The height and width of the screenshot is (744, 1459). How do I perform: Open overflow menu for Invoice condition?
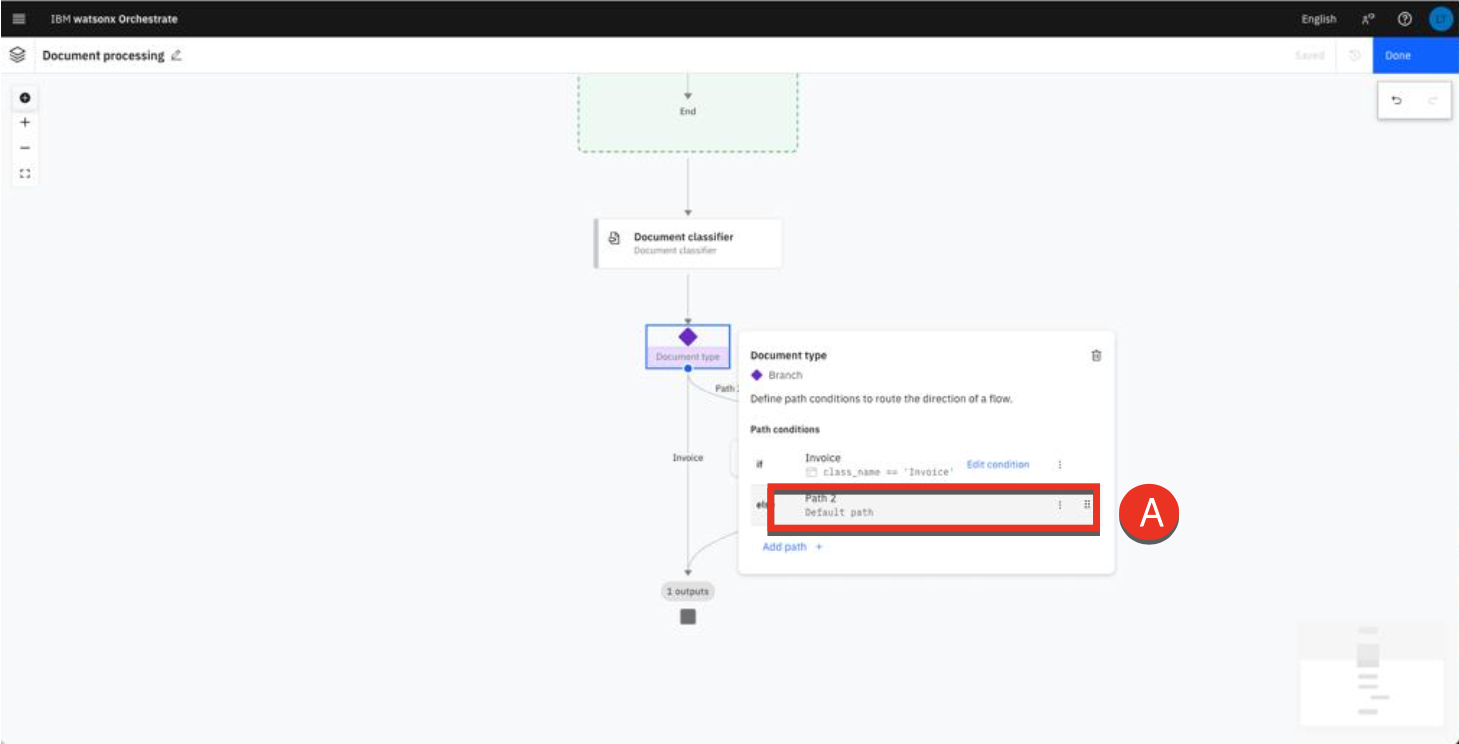pyautogui.click(x=1060, y=465)
